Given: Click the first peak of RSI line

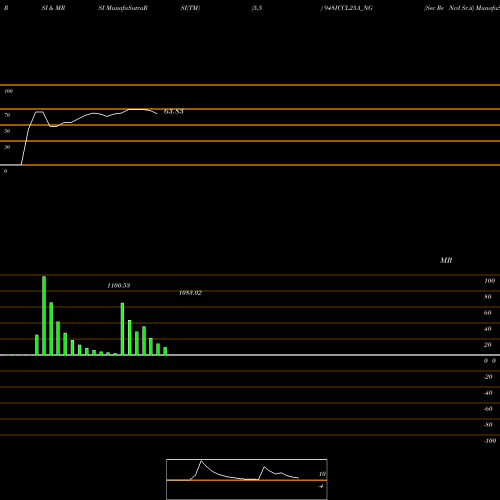Looking at the screenshot, I should [39, 112].
